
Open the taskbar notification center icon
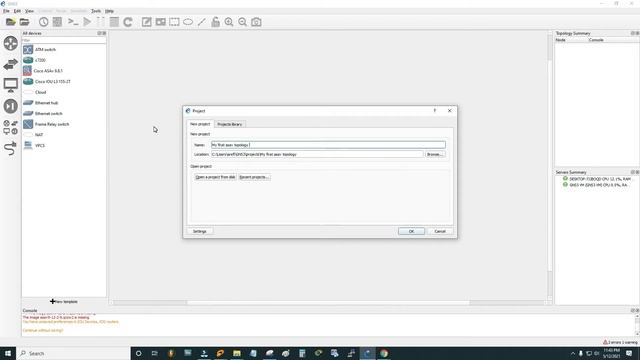[629, 353]
